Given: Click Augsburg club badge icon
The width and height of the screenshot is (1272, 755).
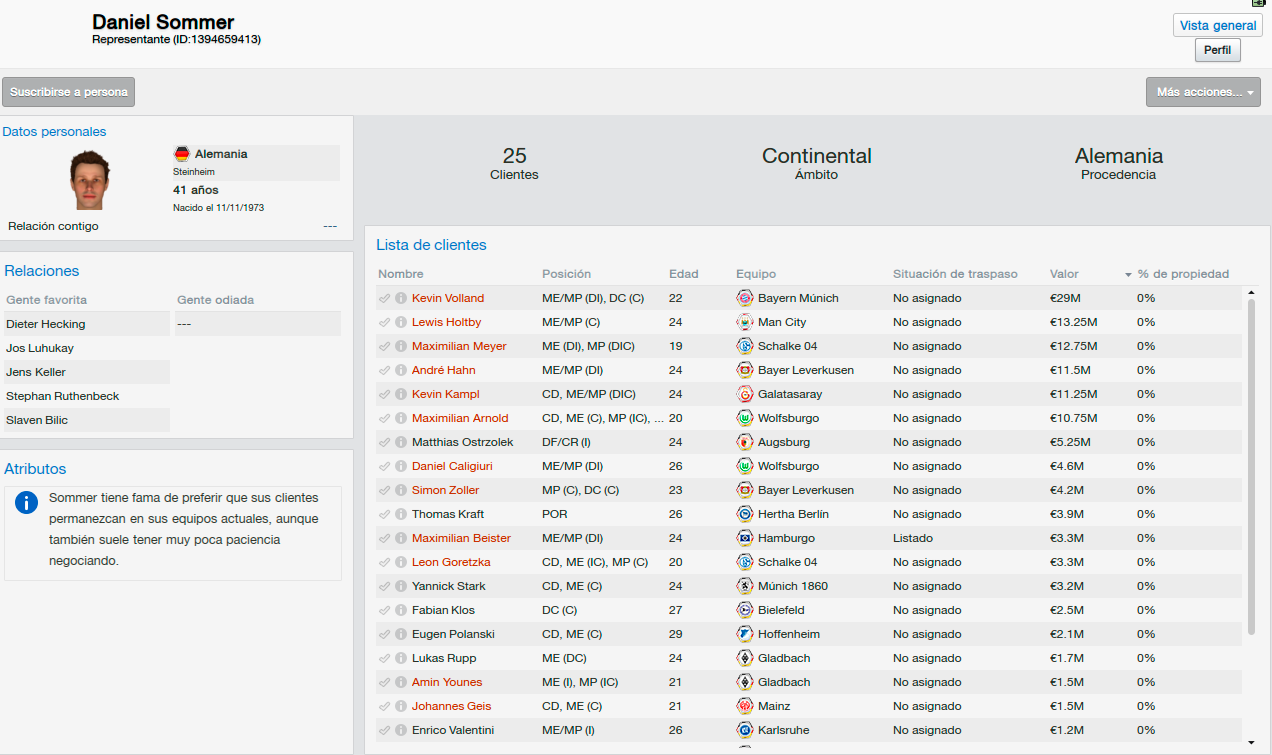Looking at the screenshot, I should point(744,442).
